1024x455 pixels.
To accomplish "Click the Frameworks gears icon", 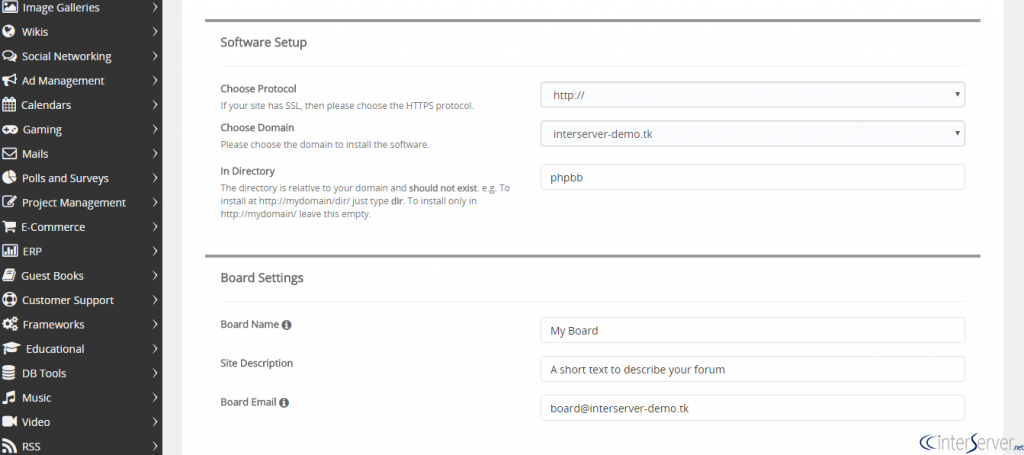I will [10, 324].
